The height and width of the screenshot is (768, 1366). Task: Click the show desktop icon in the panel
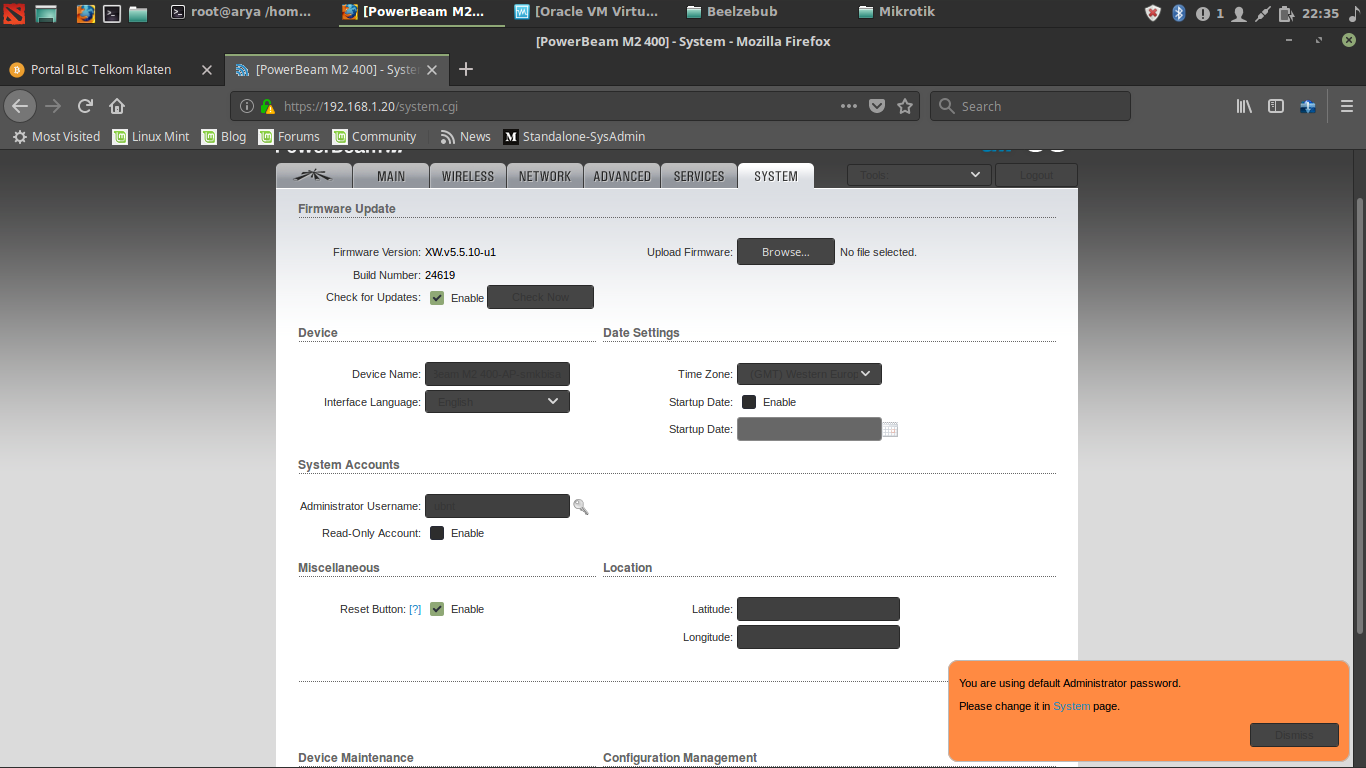[x=46, y=13]
